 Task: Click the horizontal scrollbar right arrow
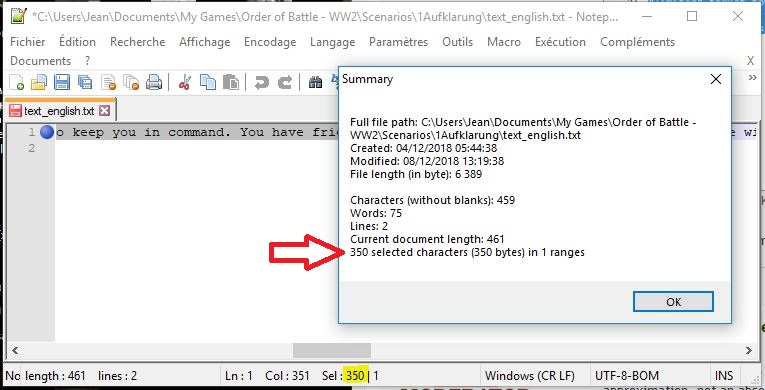click(749, 350)
